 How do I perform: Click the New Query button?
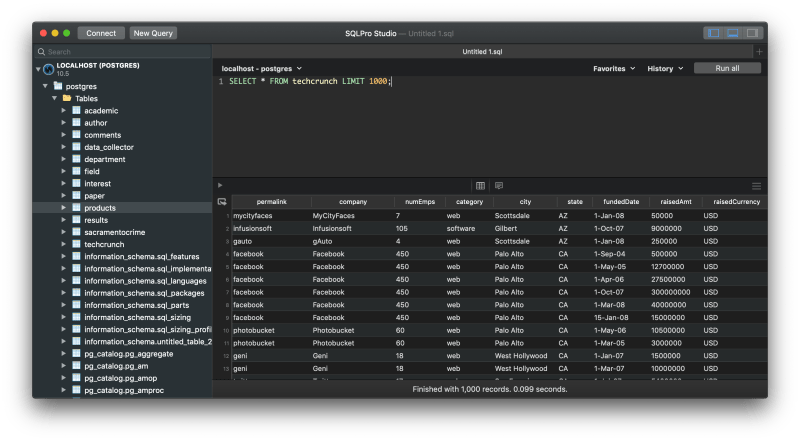point(153,33)
